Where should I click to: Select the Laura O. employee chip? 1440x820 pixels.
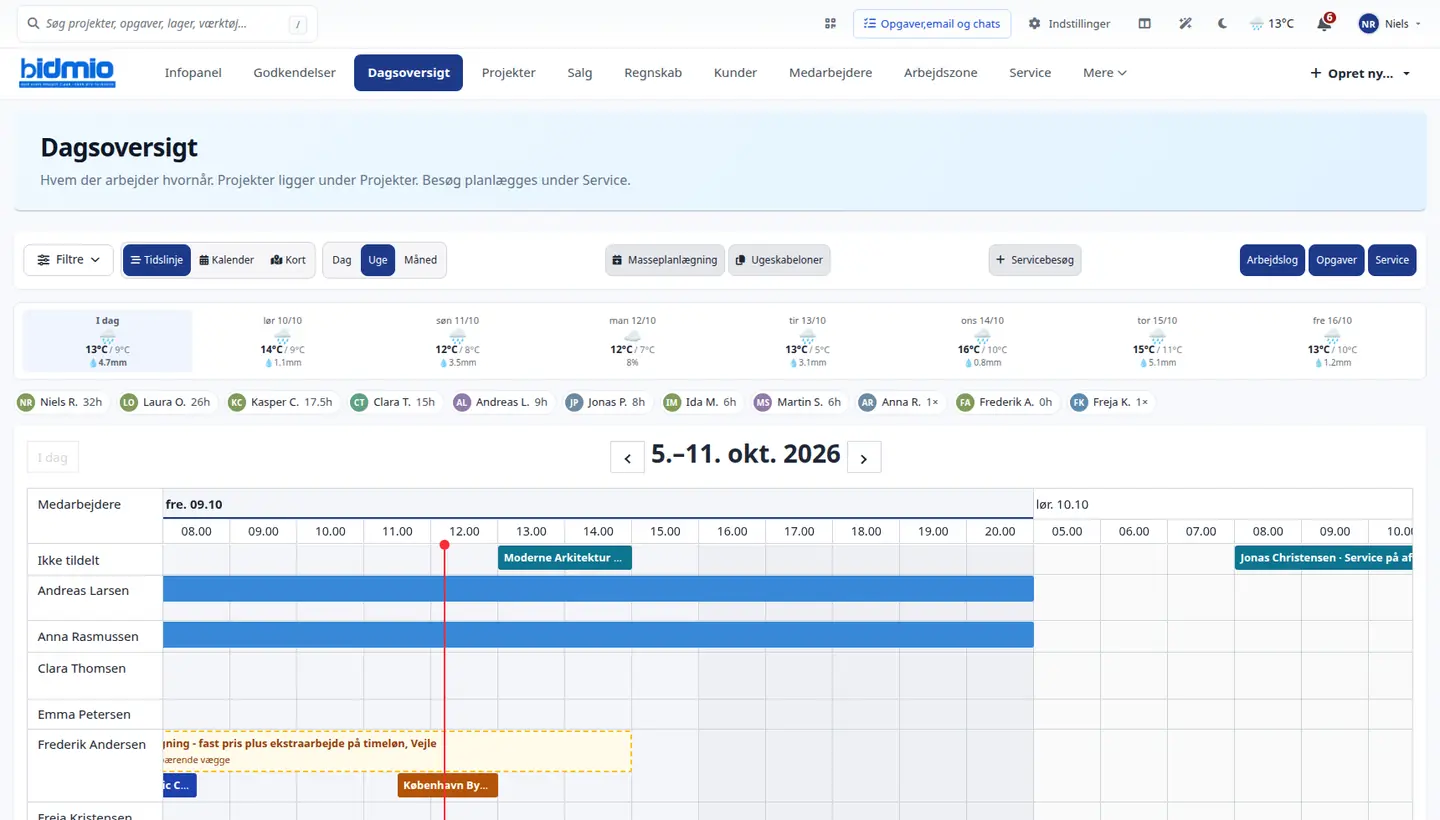[x=166, y=402]
